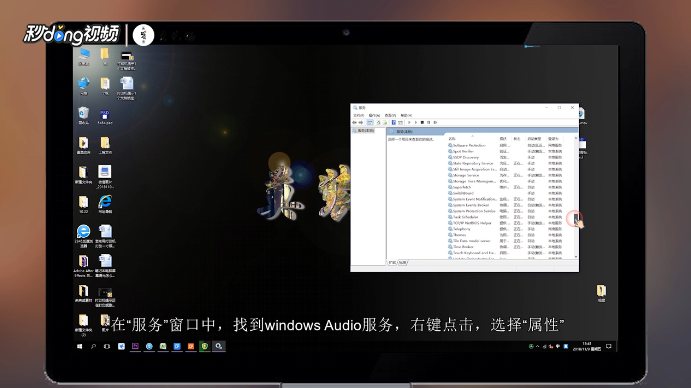Open the View menu in Services window
The image size is (691, 388).
390,116
